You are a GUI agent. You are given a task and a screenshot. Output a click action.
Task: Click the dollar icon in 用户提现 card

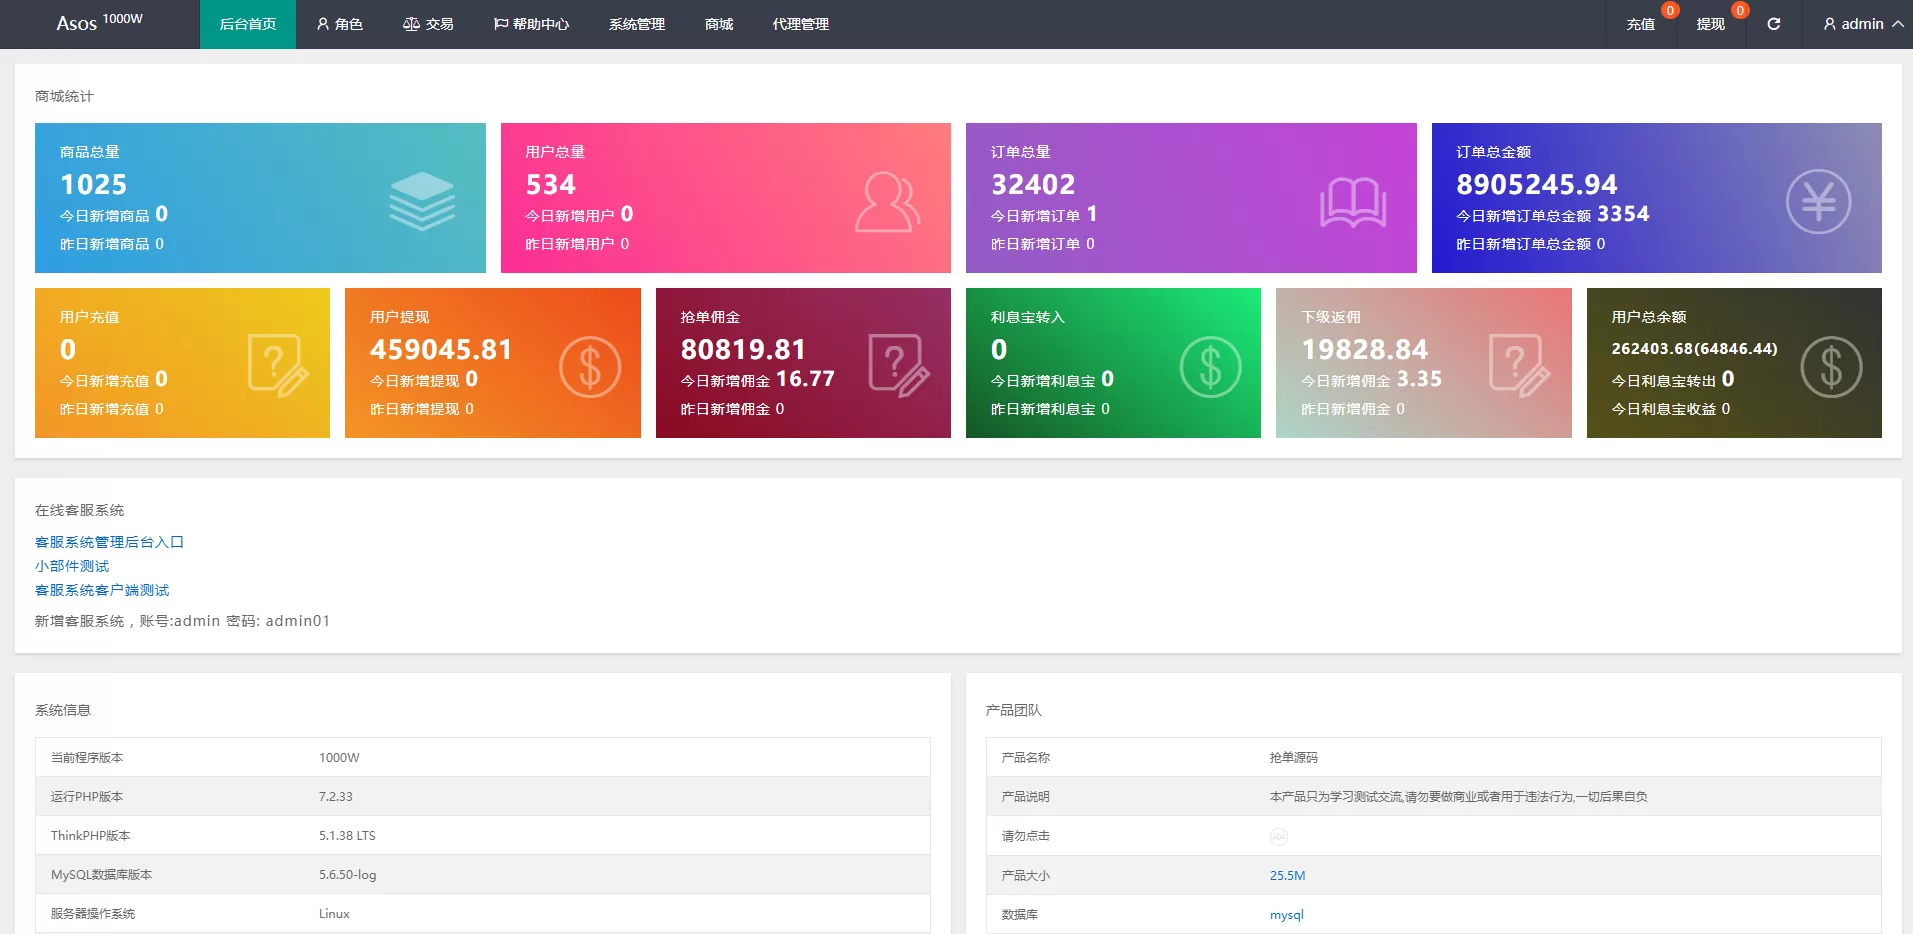[589, 367]
